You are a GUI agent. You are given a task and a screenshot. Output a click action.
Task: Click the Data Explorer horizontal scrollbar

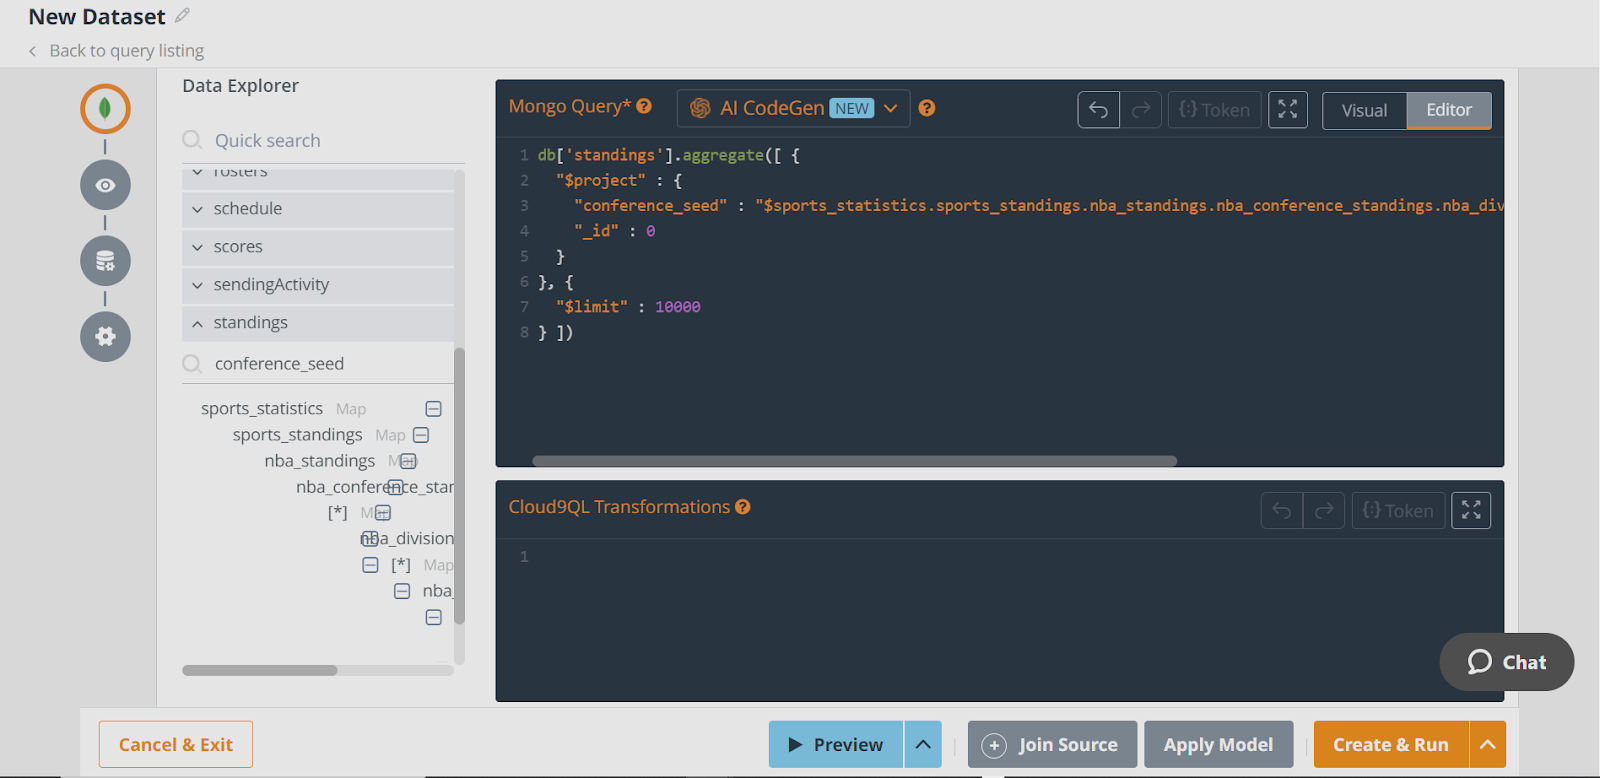(x=260, y=670)
